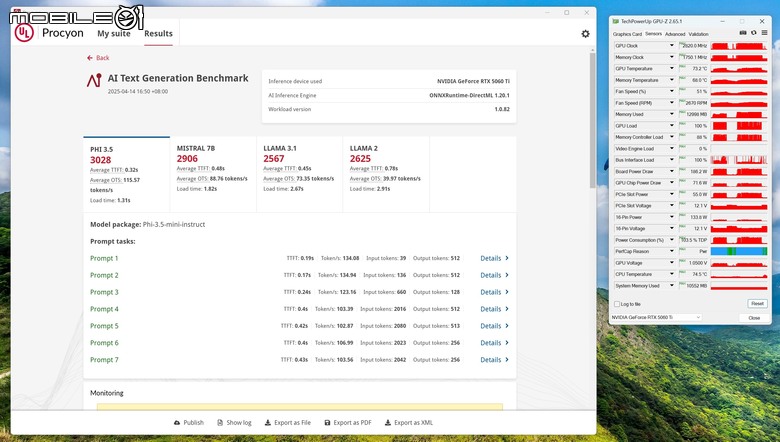
Task: Click the Bus Interface Load sensor graph
Action: click(739, 160)
